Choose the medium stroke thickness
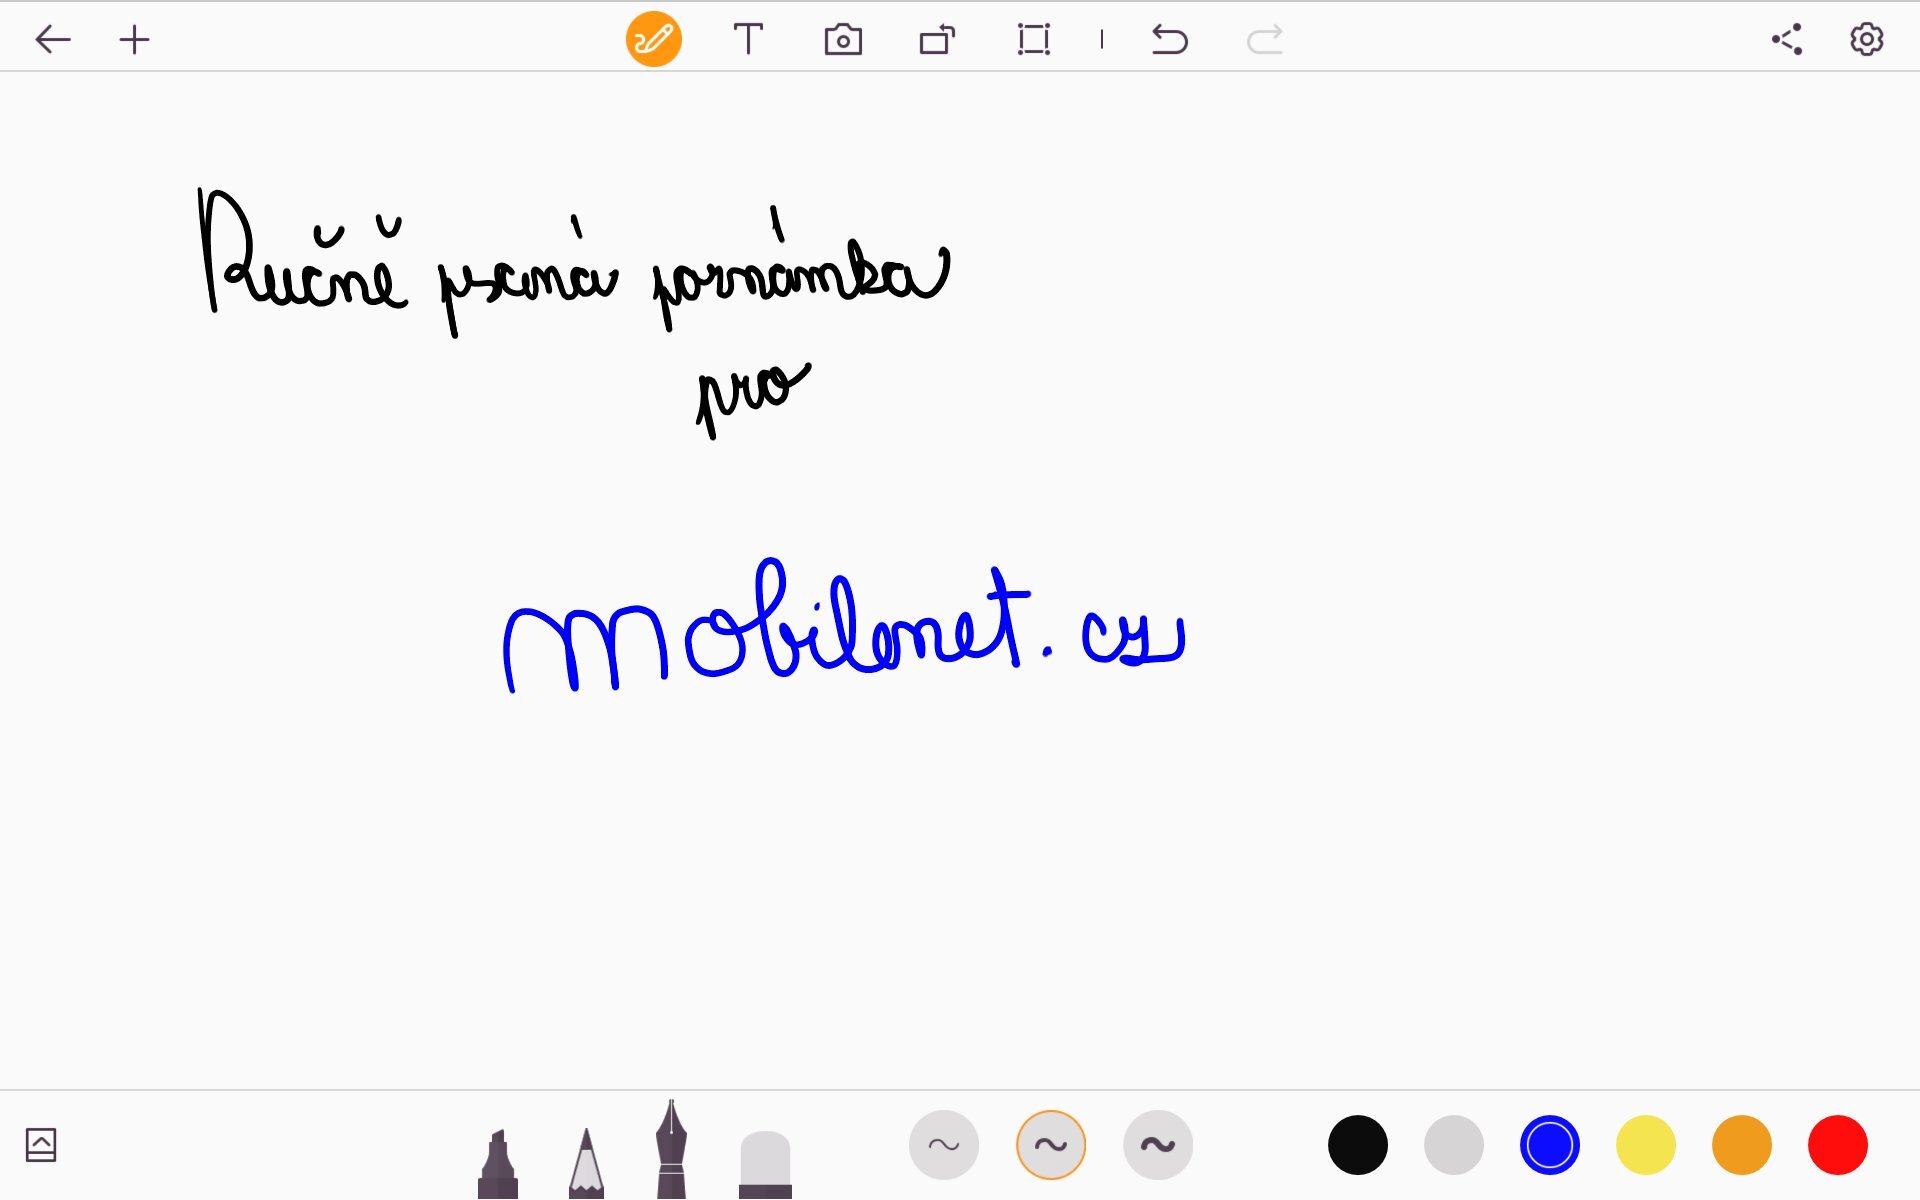The image size is (1920, 1200). (1050, 1145)
